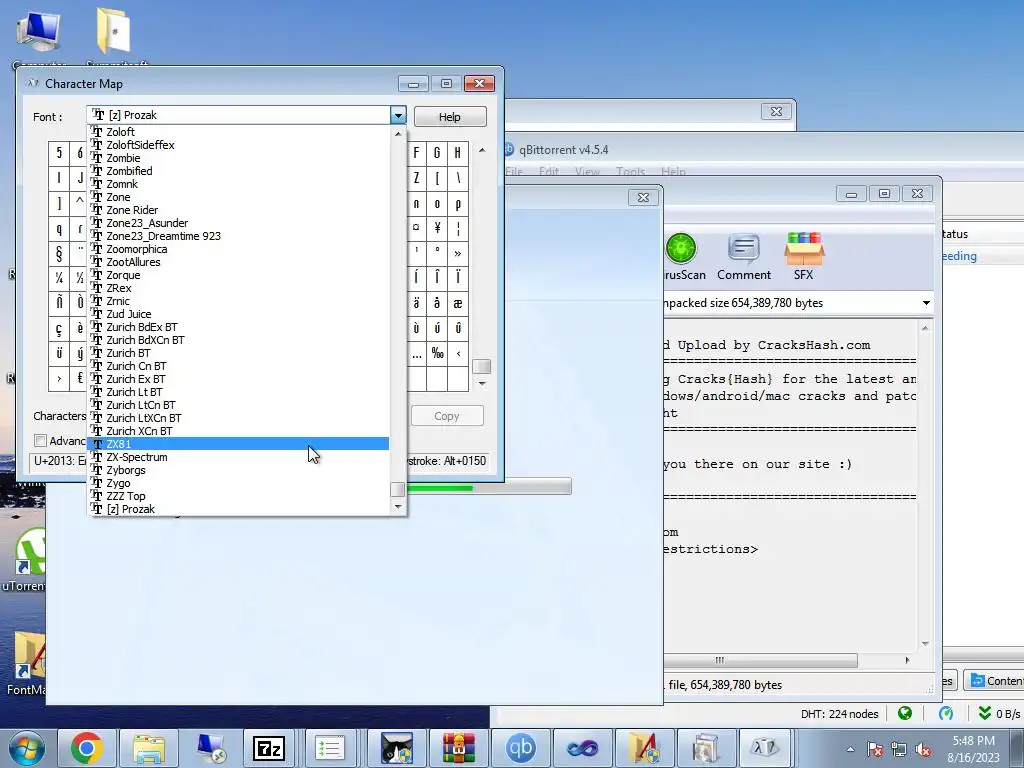The width and height of the screenshot is (1024, 768).
Task: Toggle the Advanced view checkbox
Action: (x=40, y=441)
